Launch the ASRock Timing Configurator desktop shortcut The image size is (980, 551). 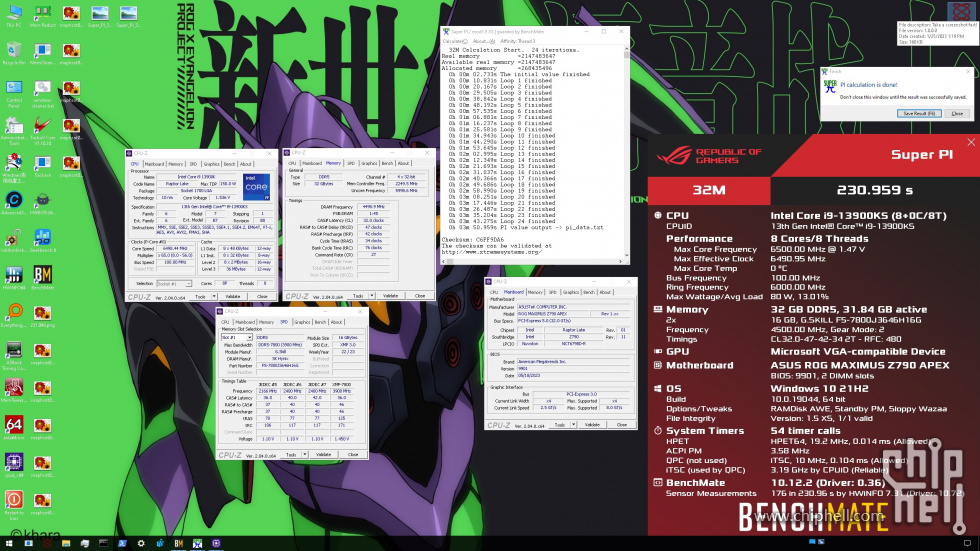[x=14, y=355]
